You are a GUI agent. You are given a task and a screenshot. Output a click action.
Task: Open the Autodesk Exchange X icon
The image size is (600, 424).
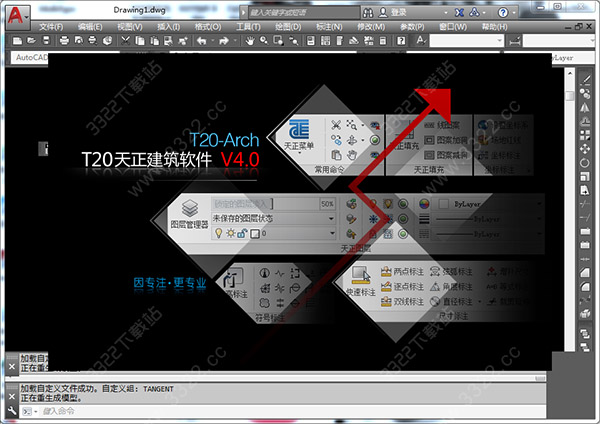click(x=459, y=13)
